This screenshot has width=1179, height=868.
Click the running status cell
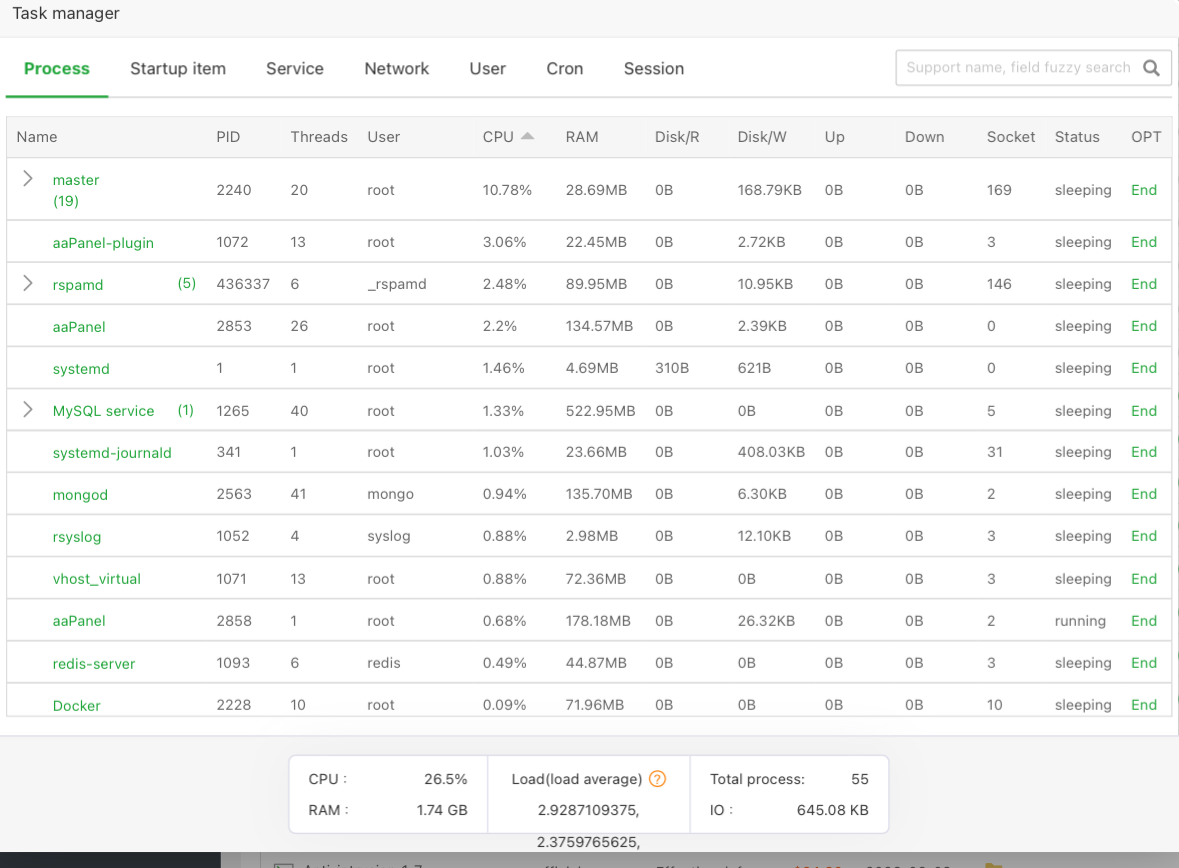tap(1080, 621)
